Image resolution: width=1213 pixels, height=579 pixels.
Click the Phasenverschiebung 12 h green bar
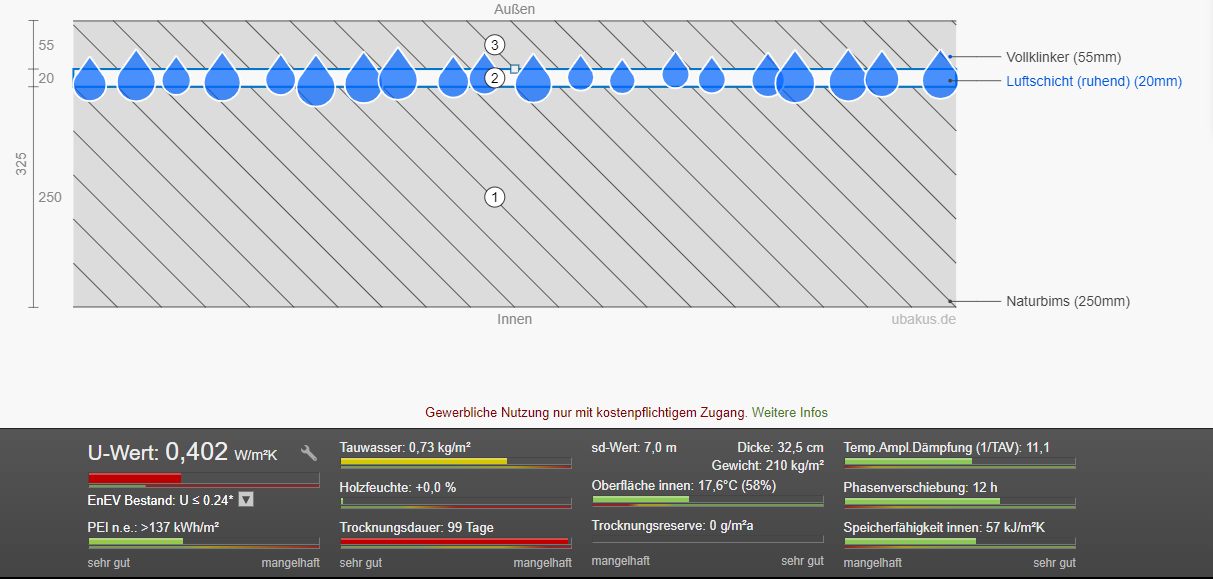tap(922, 502)
